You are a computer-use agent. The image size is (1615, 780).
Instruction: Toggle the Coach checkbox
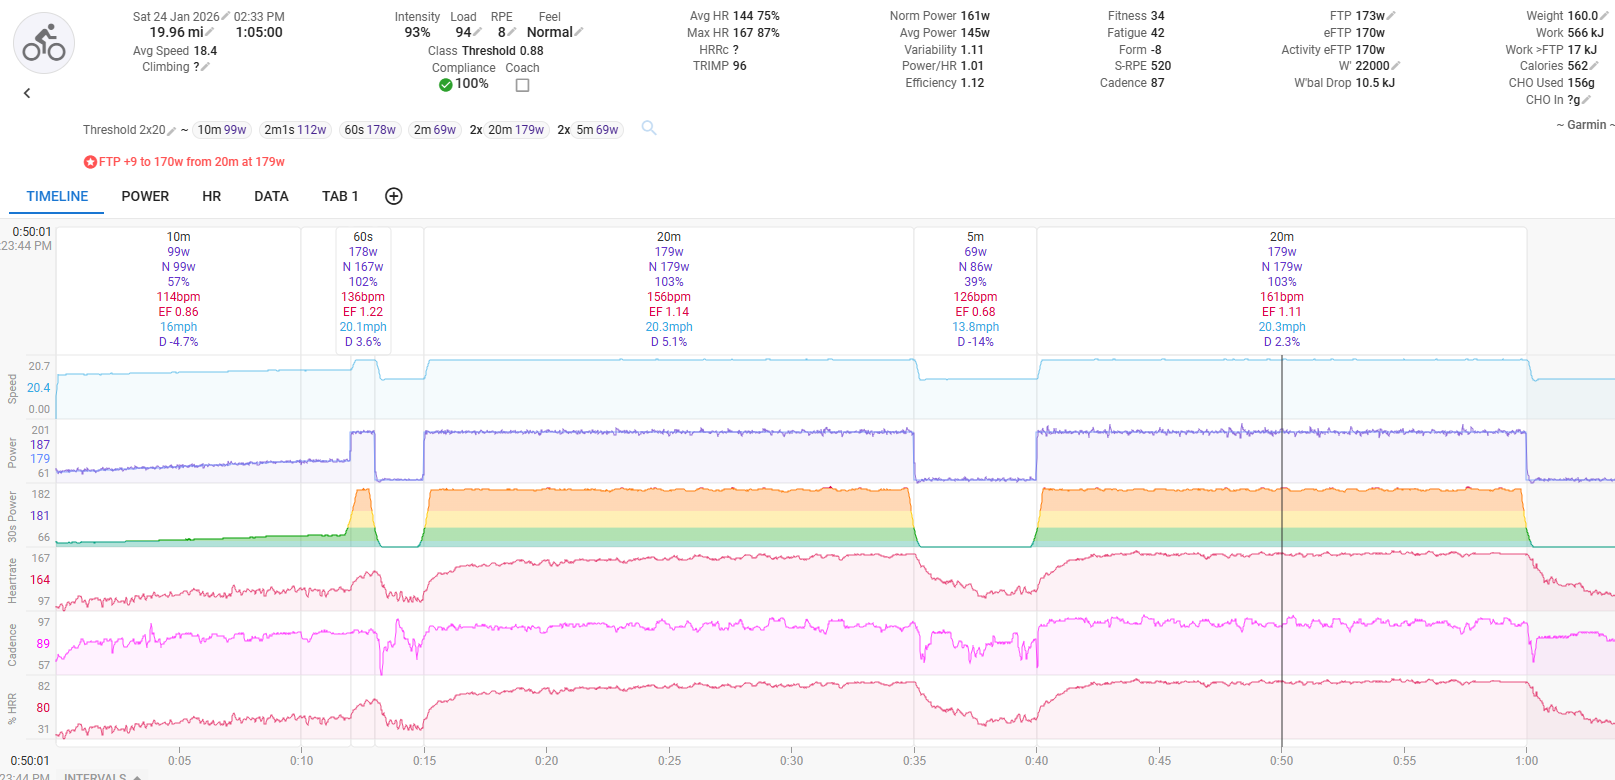point(522,85)
